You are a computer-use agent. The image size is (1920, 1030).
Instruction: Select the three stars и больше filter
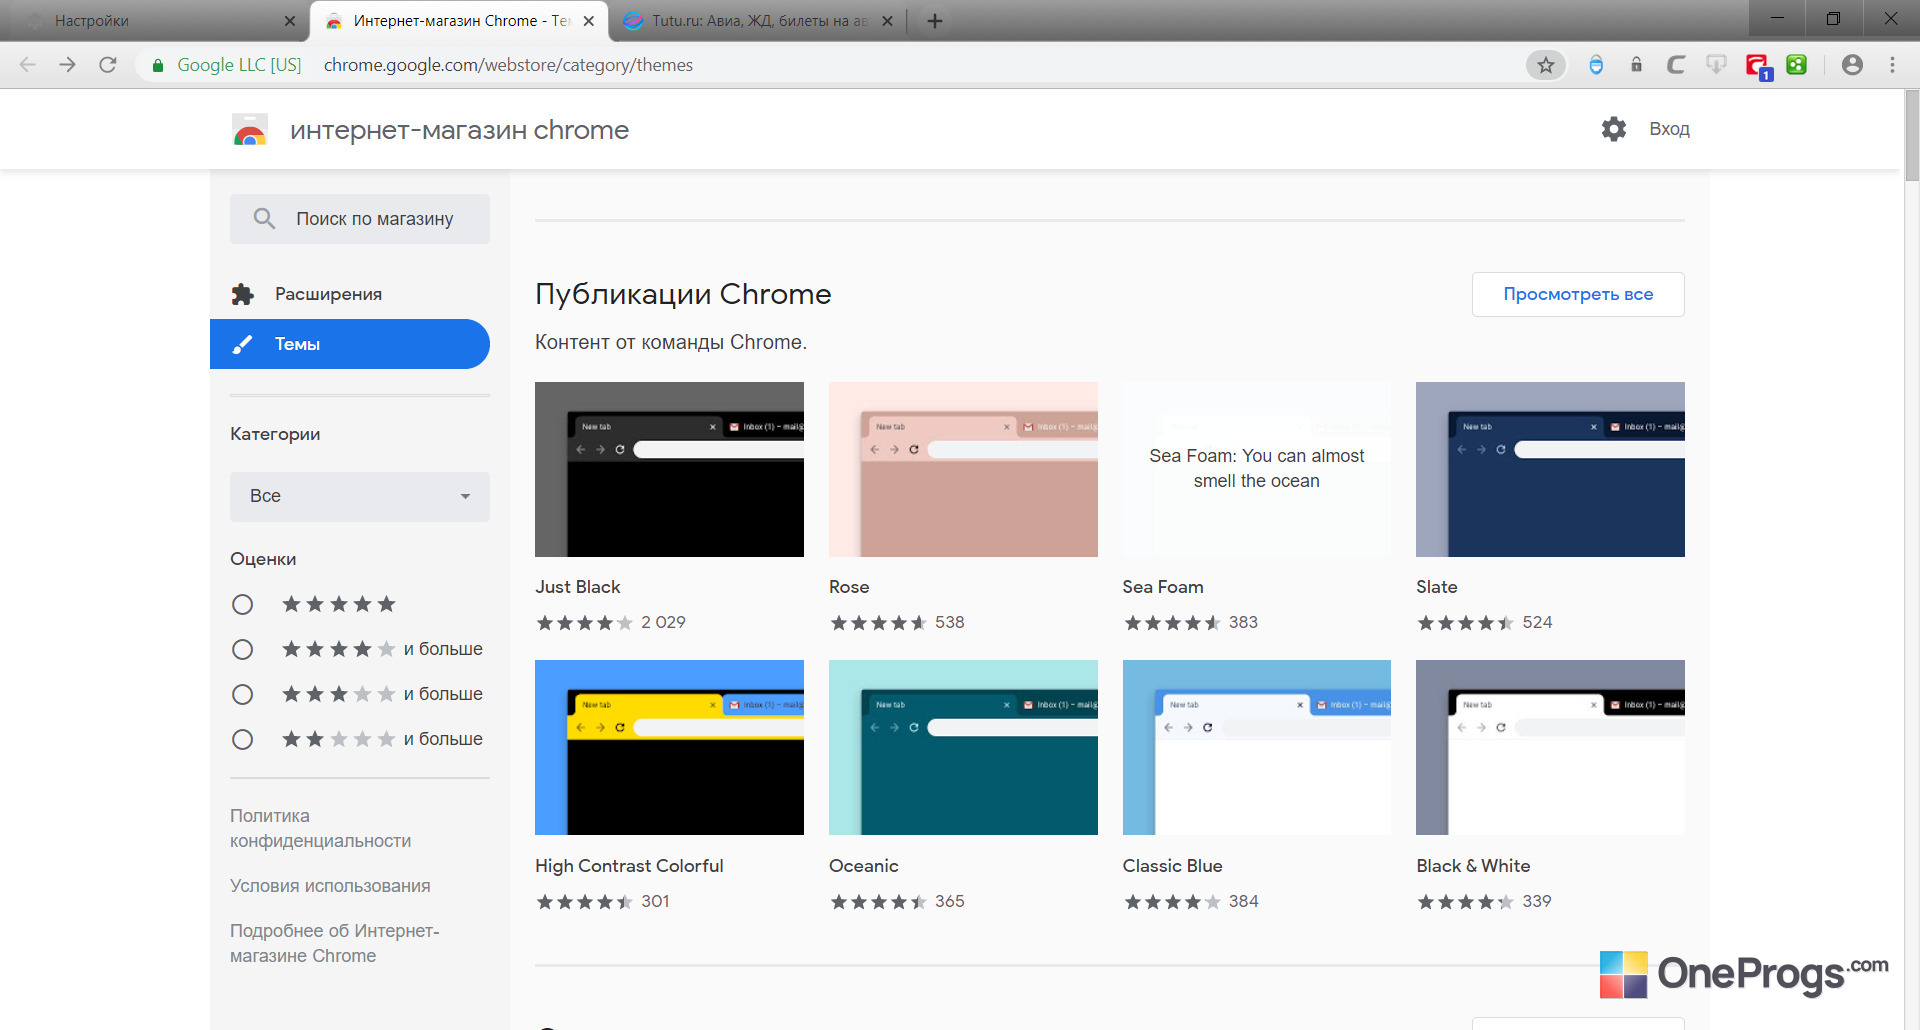click(242, 694)
